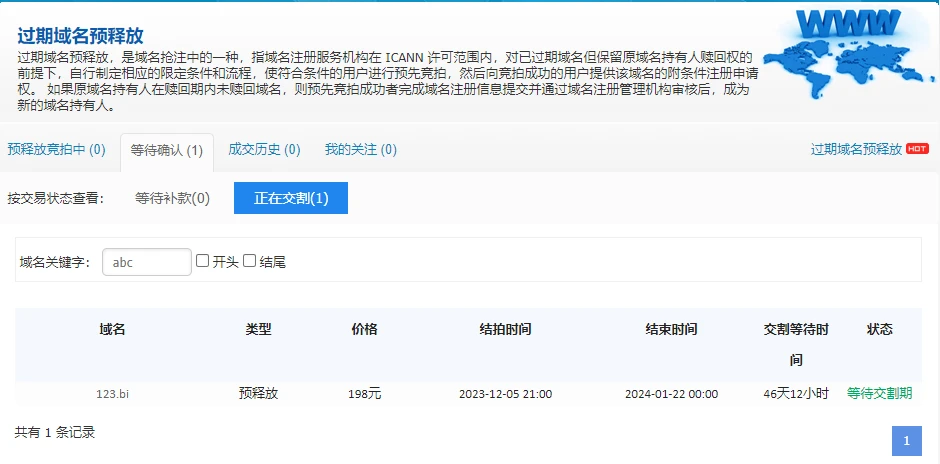Viewport: 940px width, 464px height.
Task: Click the 域名 column header
Action: 112,329
